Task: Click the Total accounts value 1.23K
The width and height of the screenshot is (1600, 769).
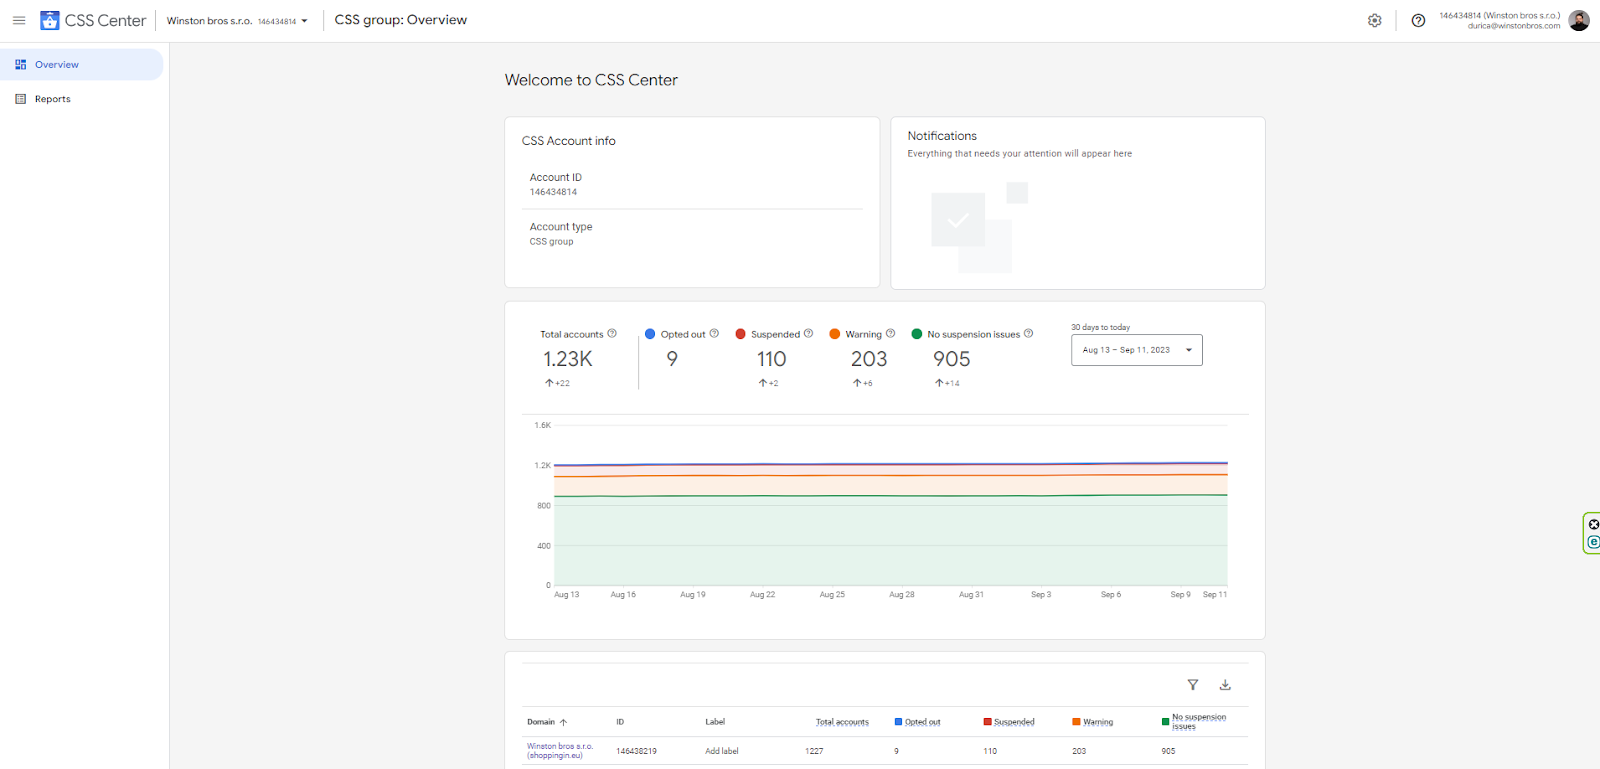Action: click(x=568, y=359)
